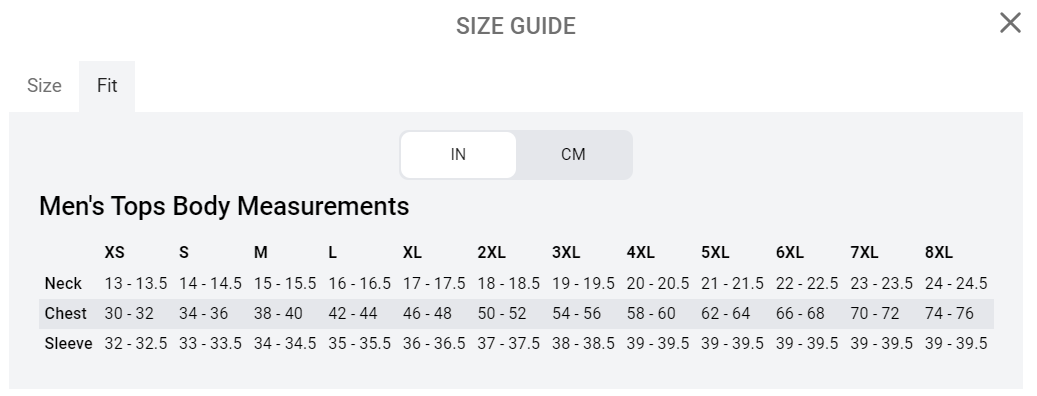The image size is (1037, 396).
Task: Click the SIZE GUIDE title
Action: click(x=516, y=26)
